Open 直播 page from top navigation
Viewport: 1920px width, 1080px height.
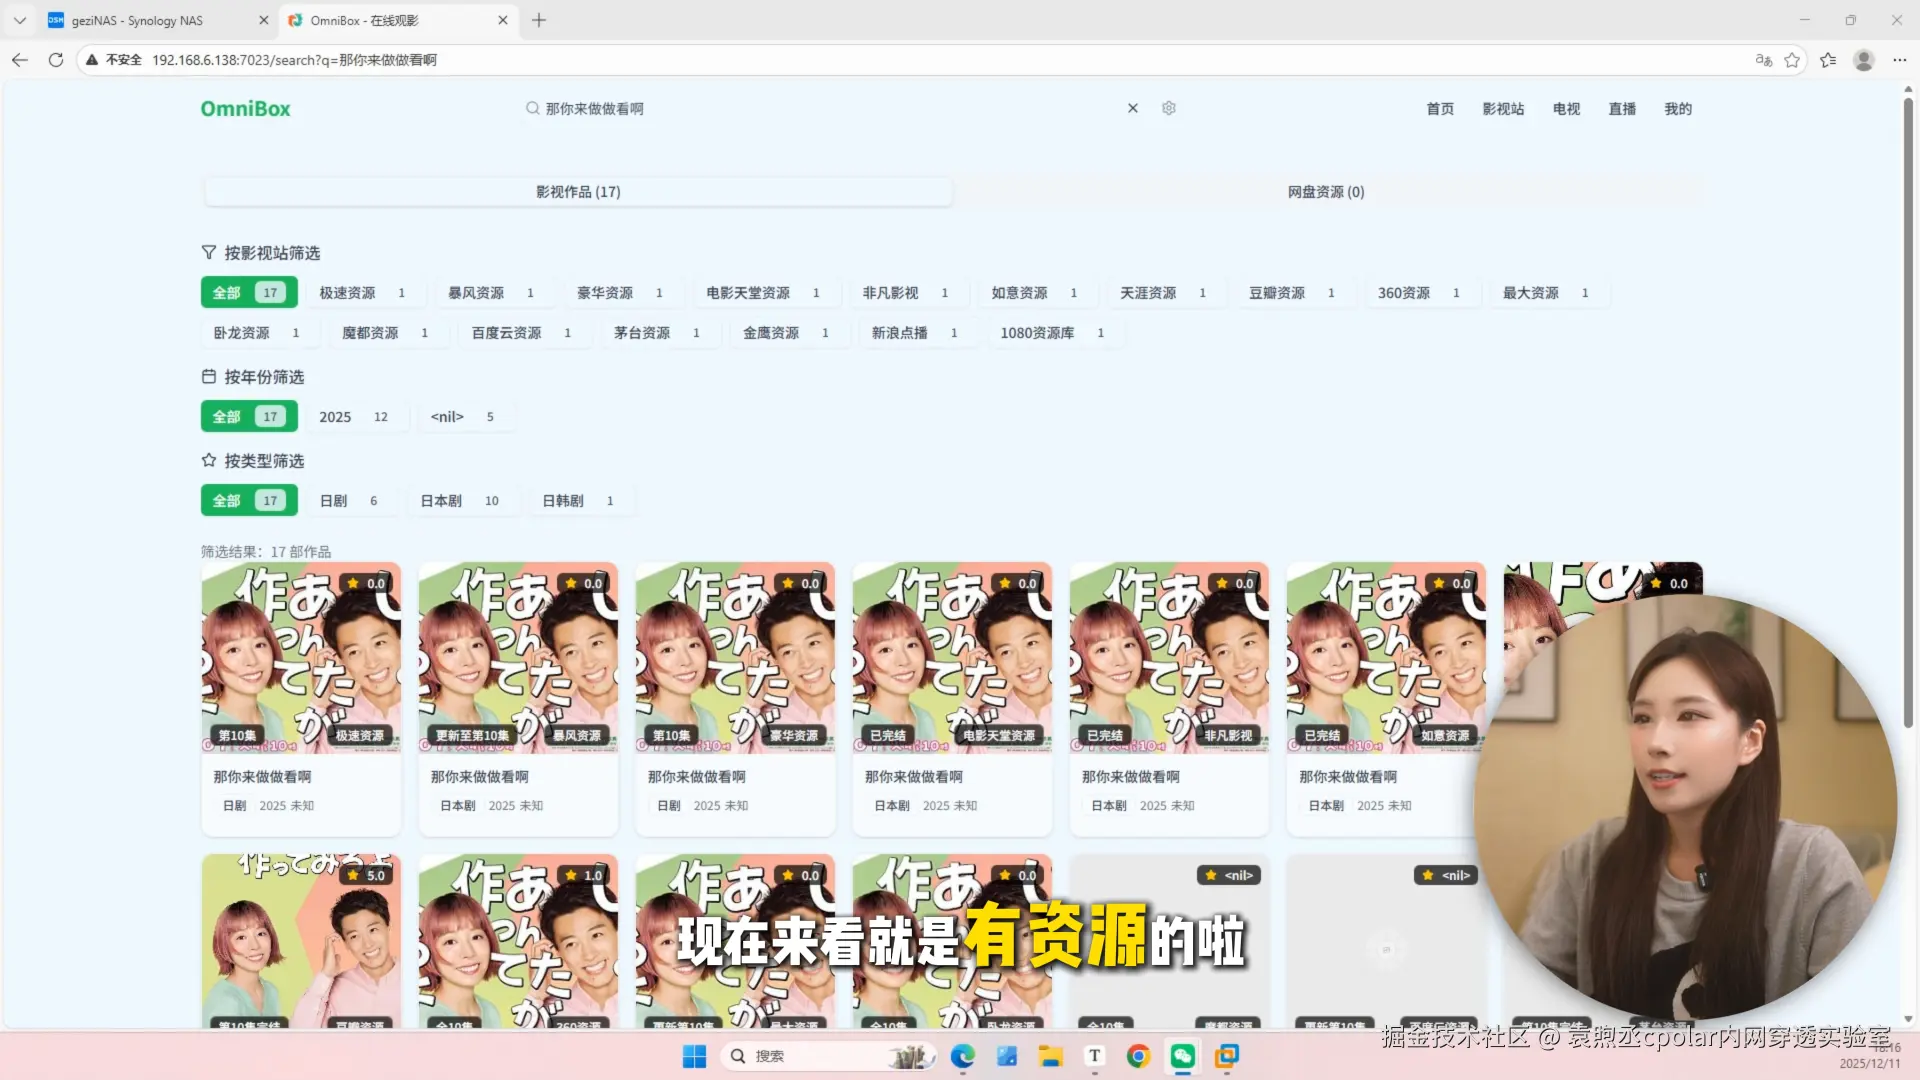tap(1621, 109)
